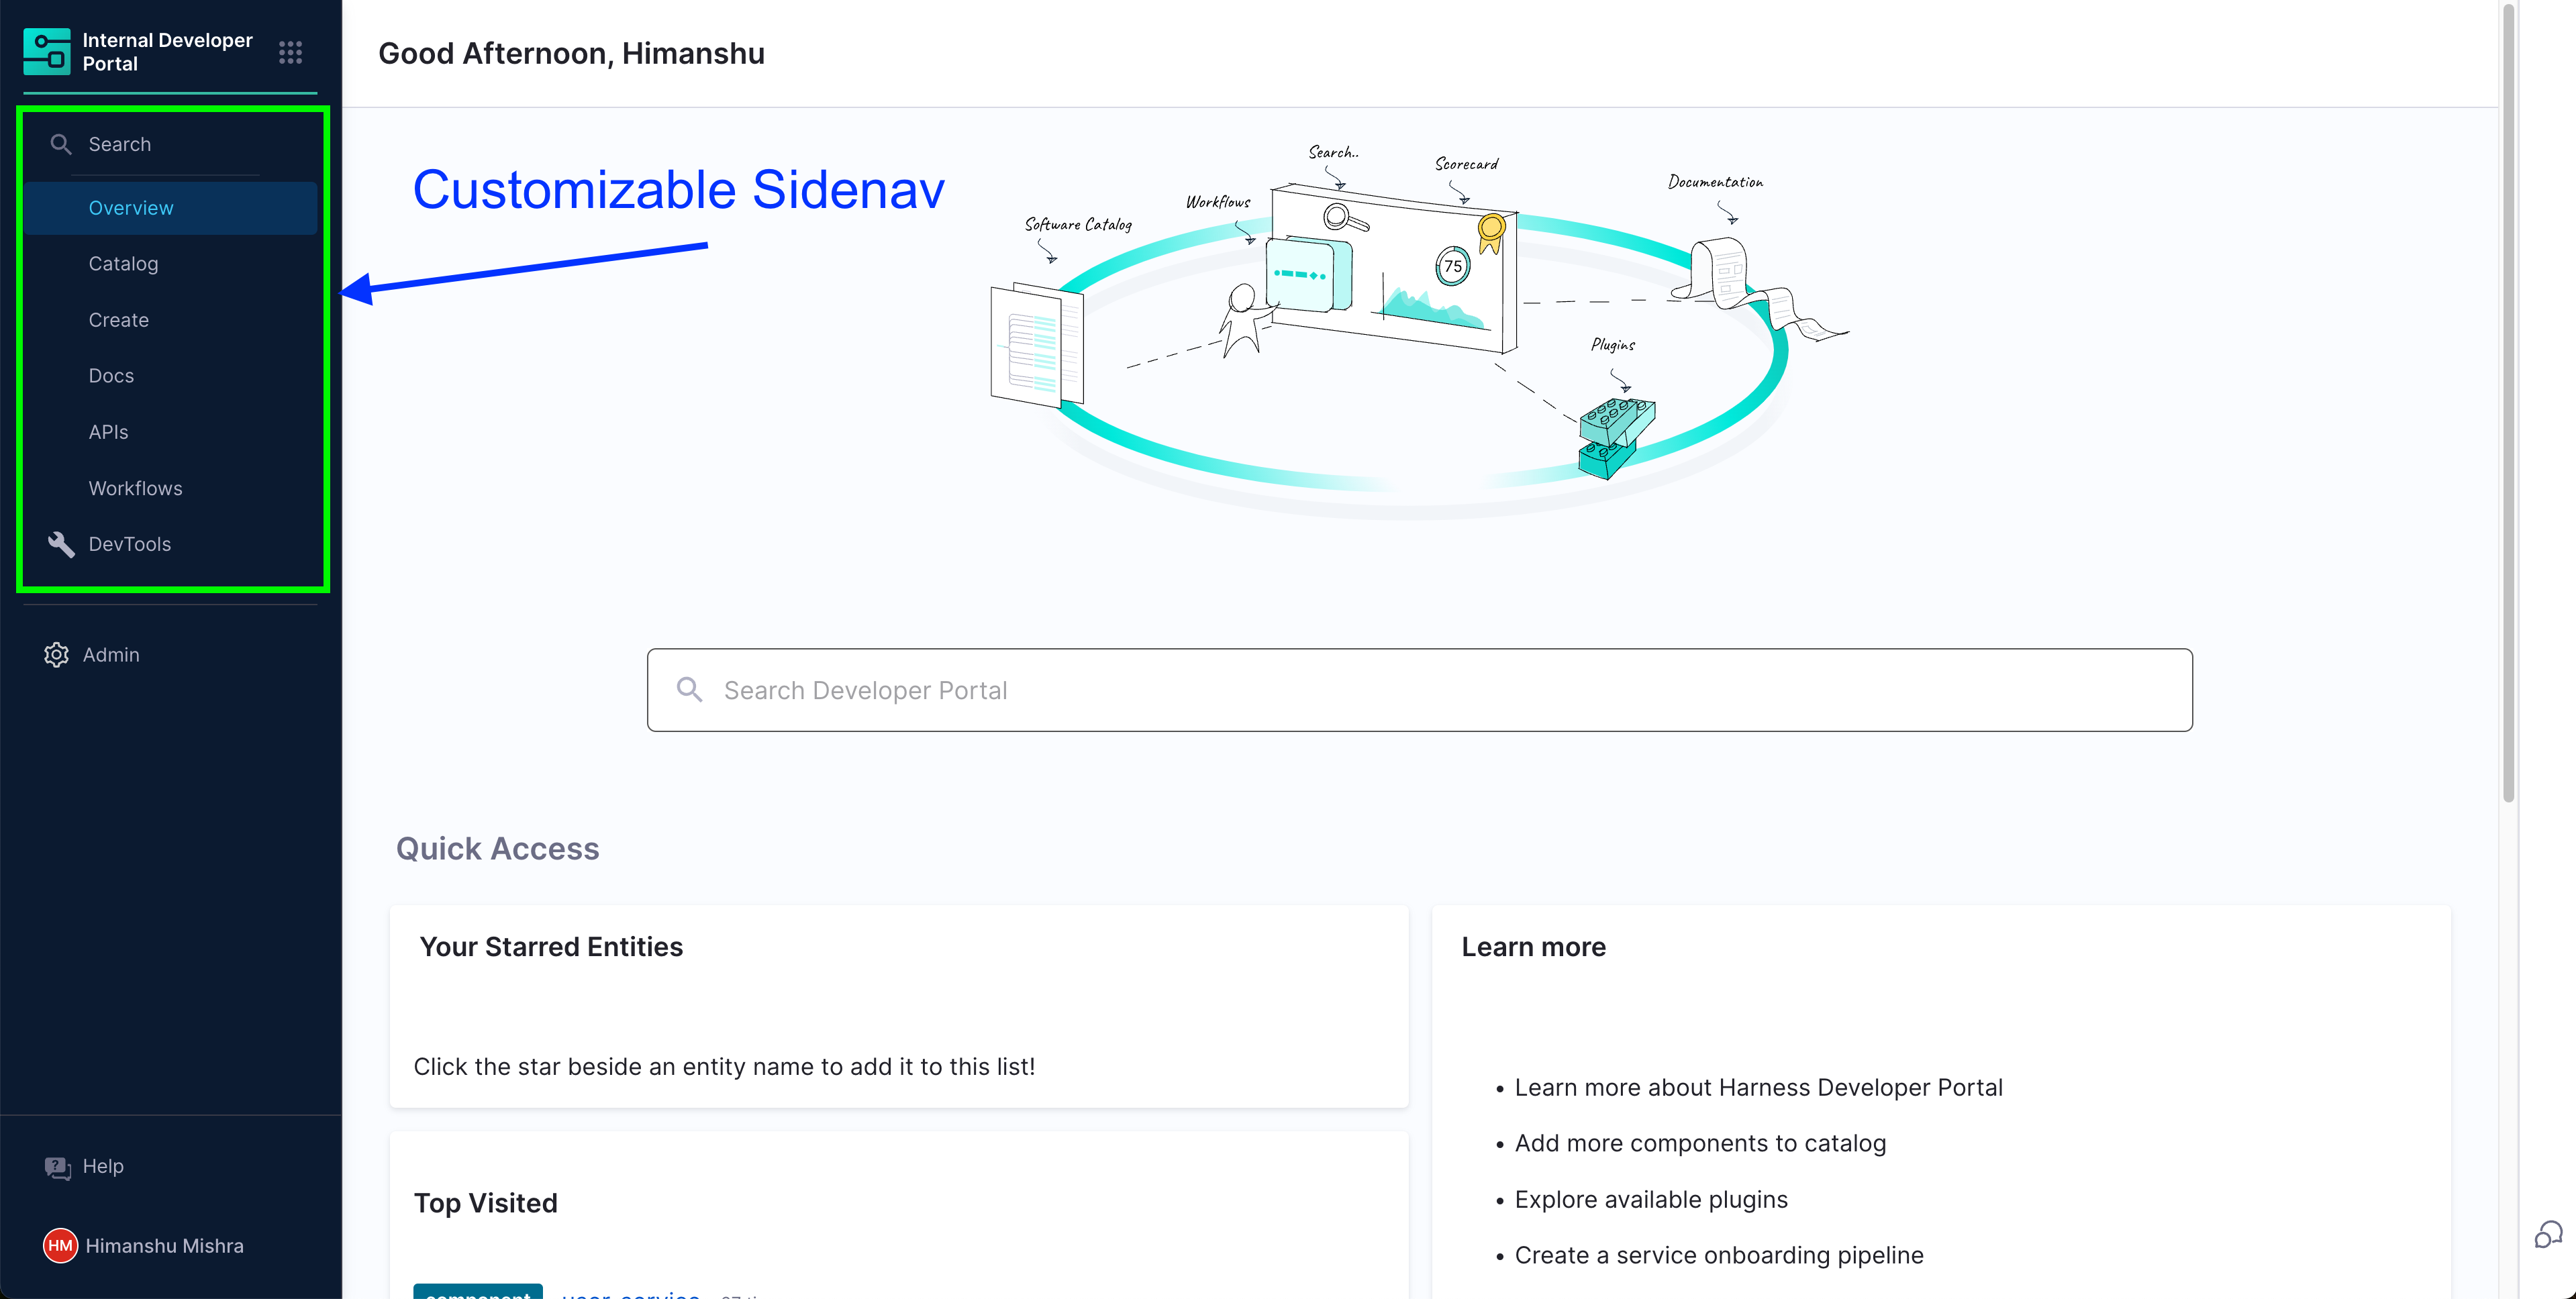Click Himanshu Mishra profile name
2576x1299 pixels.
[x=164, y=1246]
